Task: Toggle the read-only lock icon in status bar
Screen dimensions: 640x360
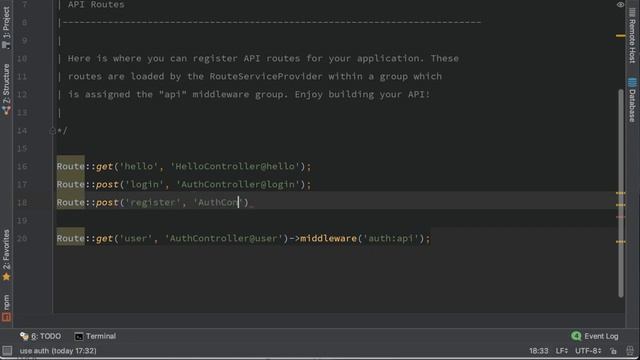Action: point(613,351)
